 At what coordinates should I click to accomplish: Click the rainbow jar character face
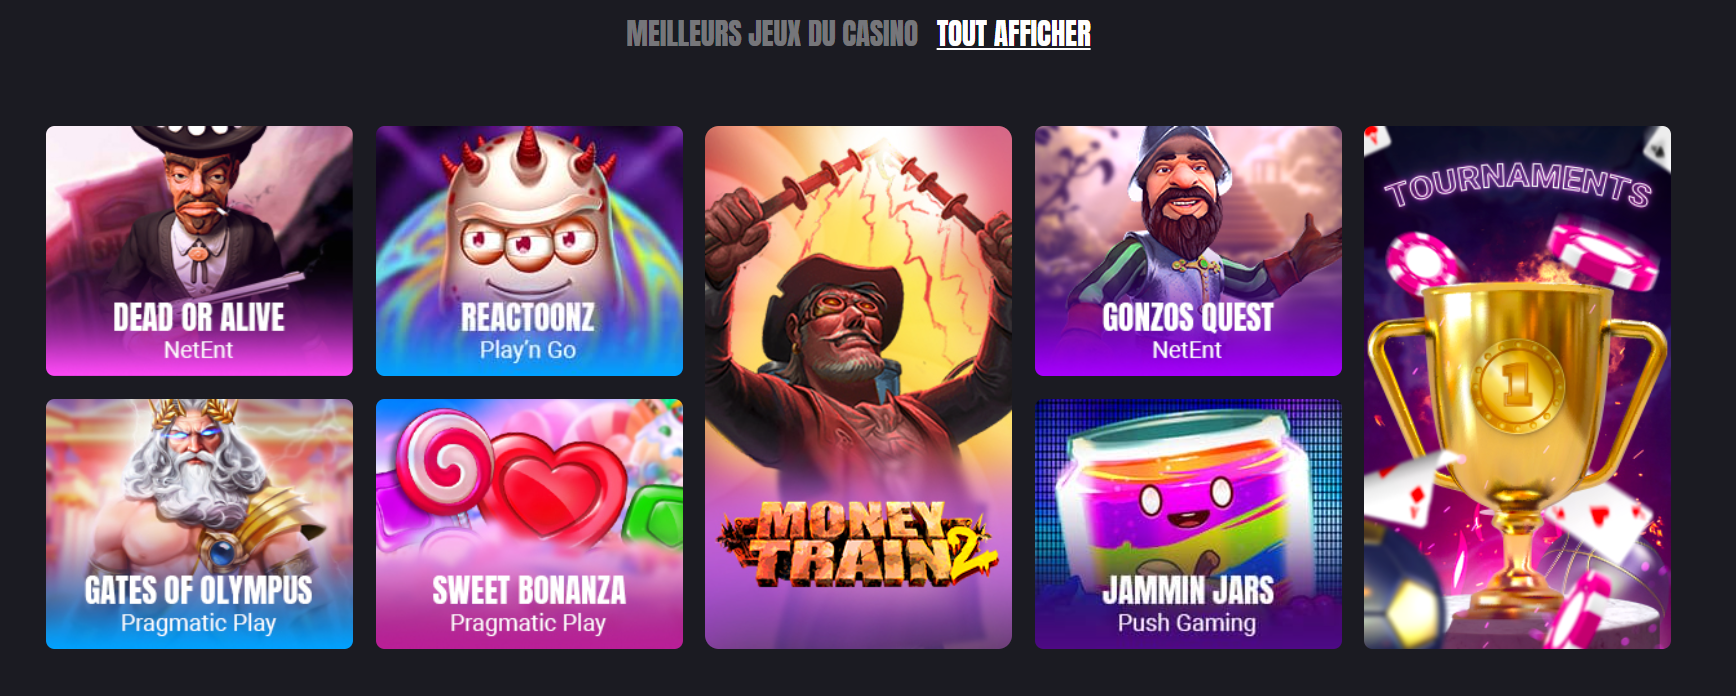[x=1186, y=497]
